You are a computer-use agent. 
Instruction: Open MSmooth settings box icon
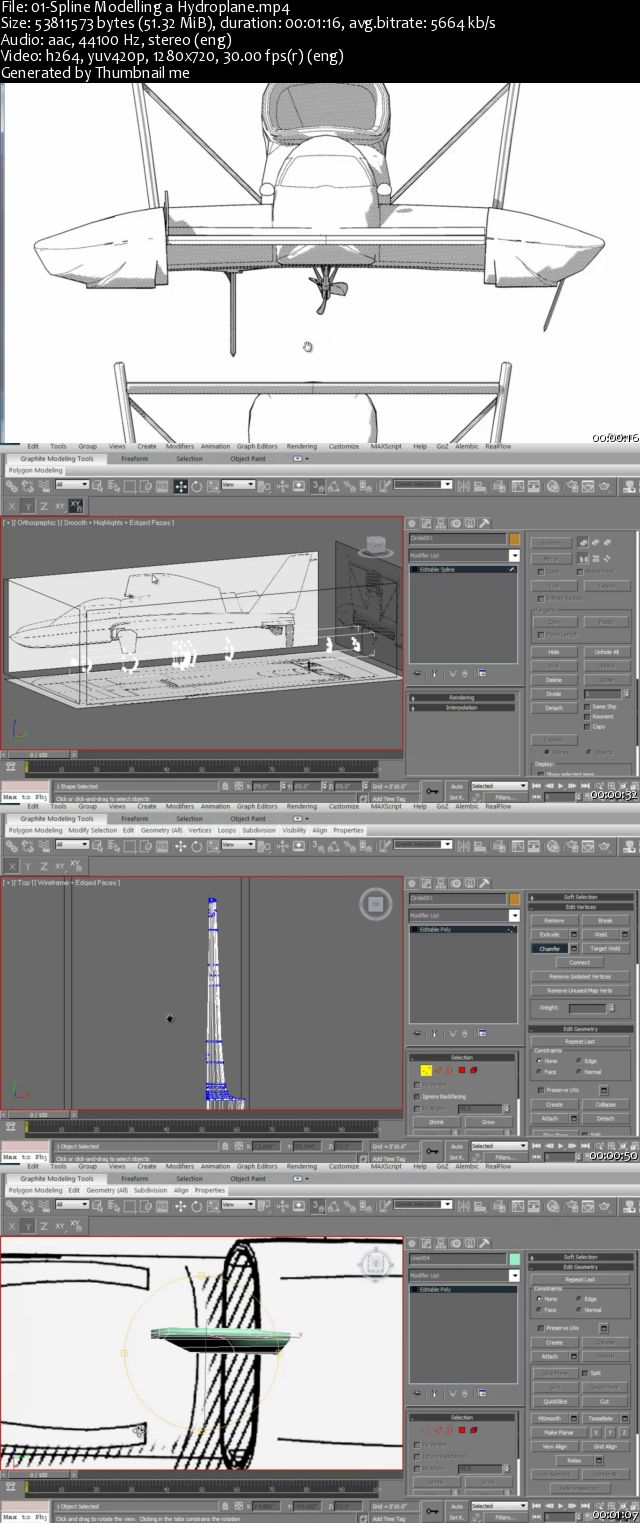pyautogui.click(x=574, y=1418)
